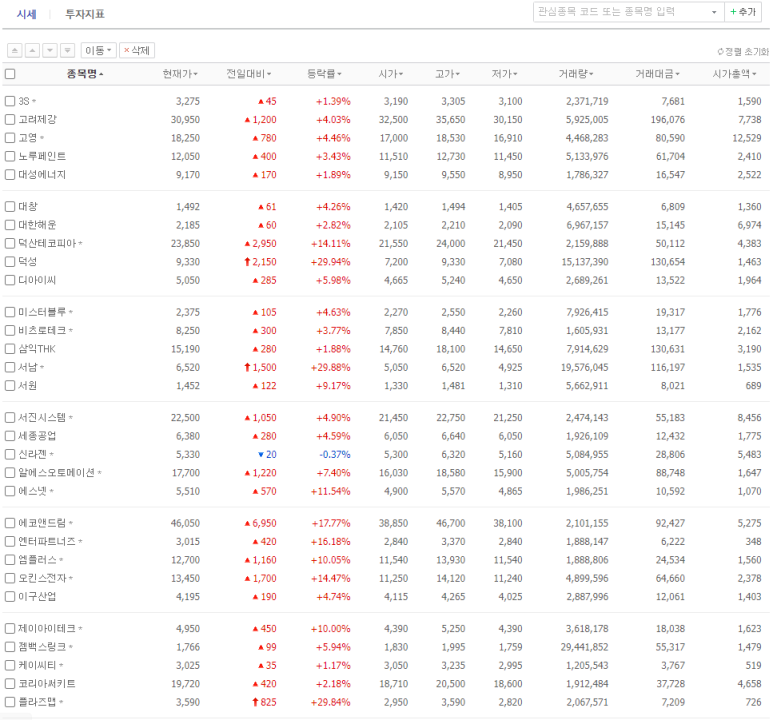Click the small arrow next to 알에스오토메이션

[x=100, y=473]
